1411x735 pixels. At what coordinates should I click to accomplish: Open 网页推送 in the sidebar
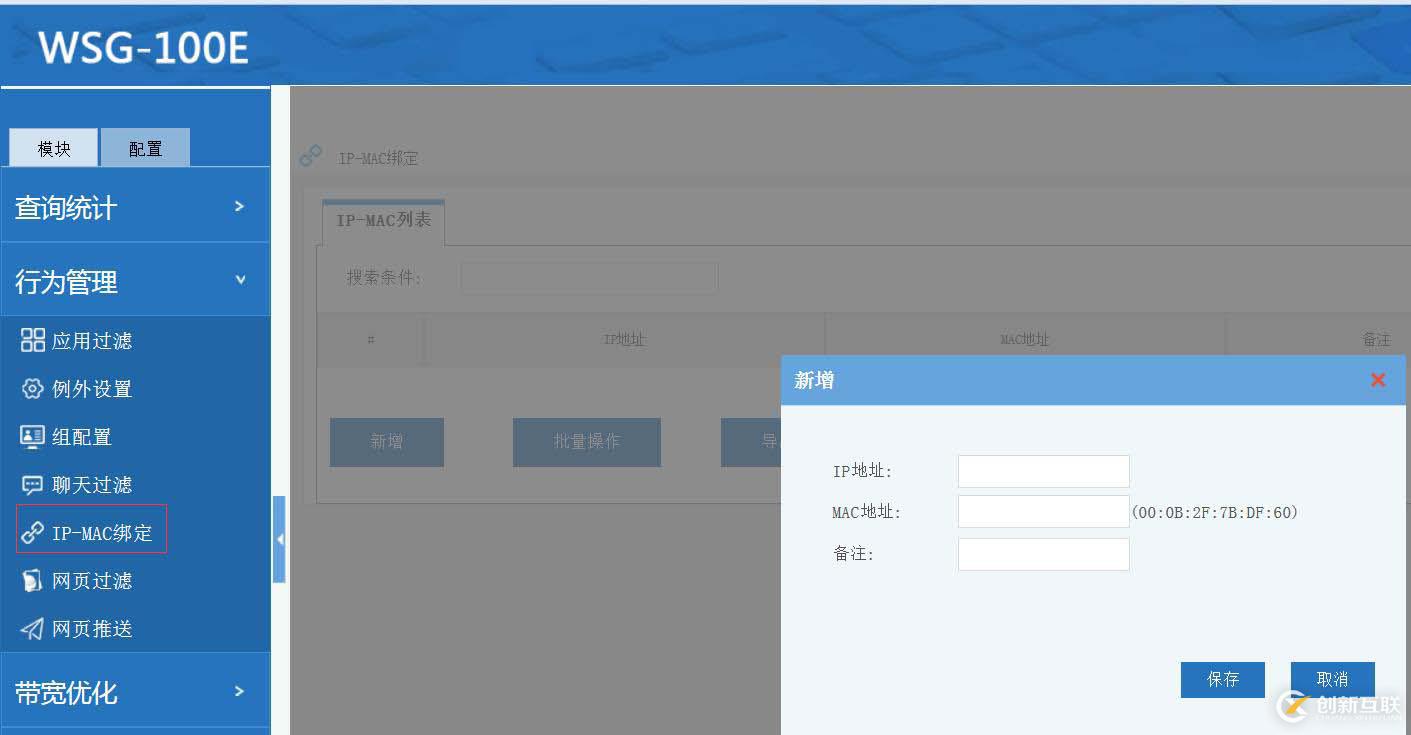tap(92, 629)
